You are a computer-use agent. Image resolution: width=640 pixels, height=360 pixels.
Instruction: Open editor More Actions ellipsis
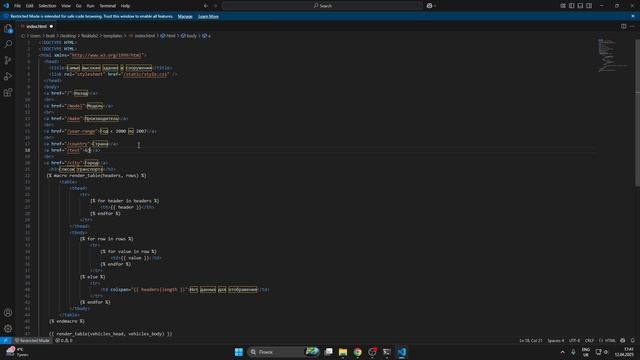pos(632,26)
